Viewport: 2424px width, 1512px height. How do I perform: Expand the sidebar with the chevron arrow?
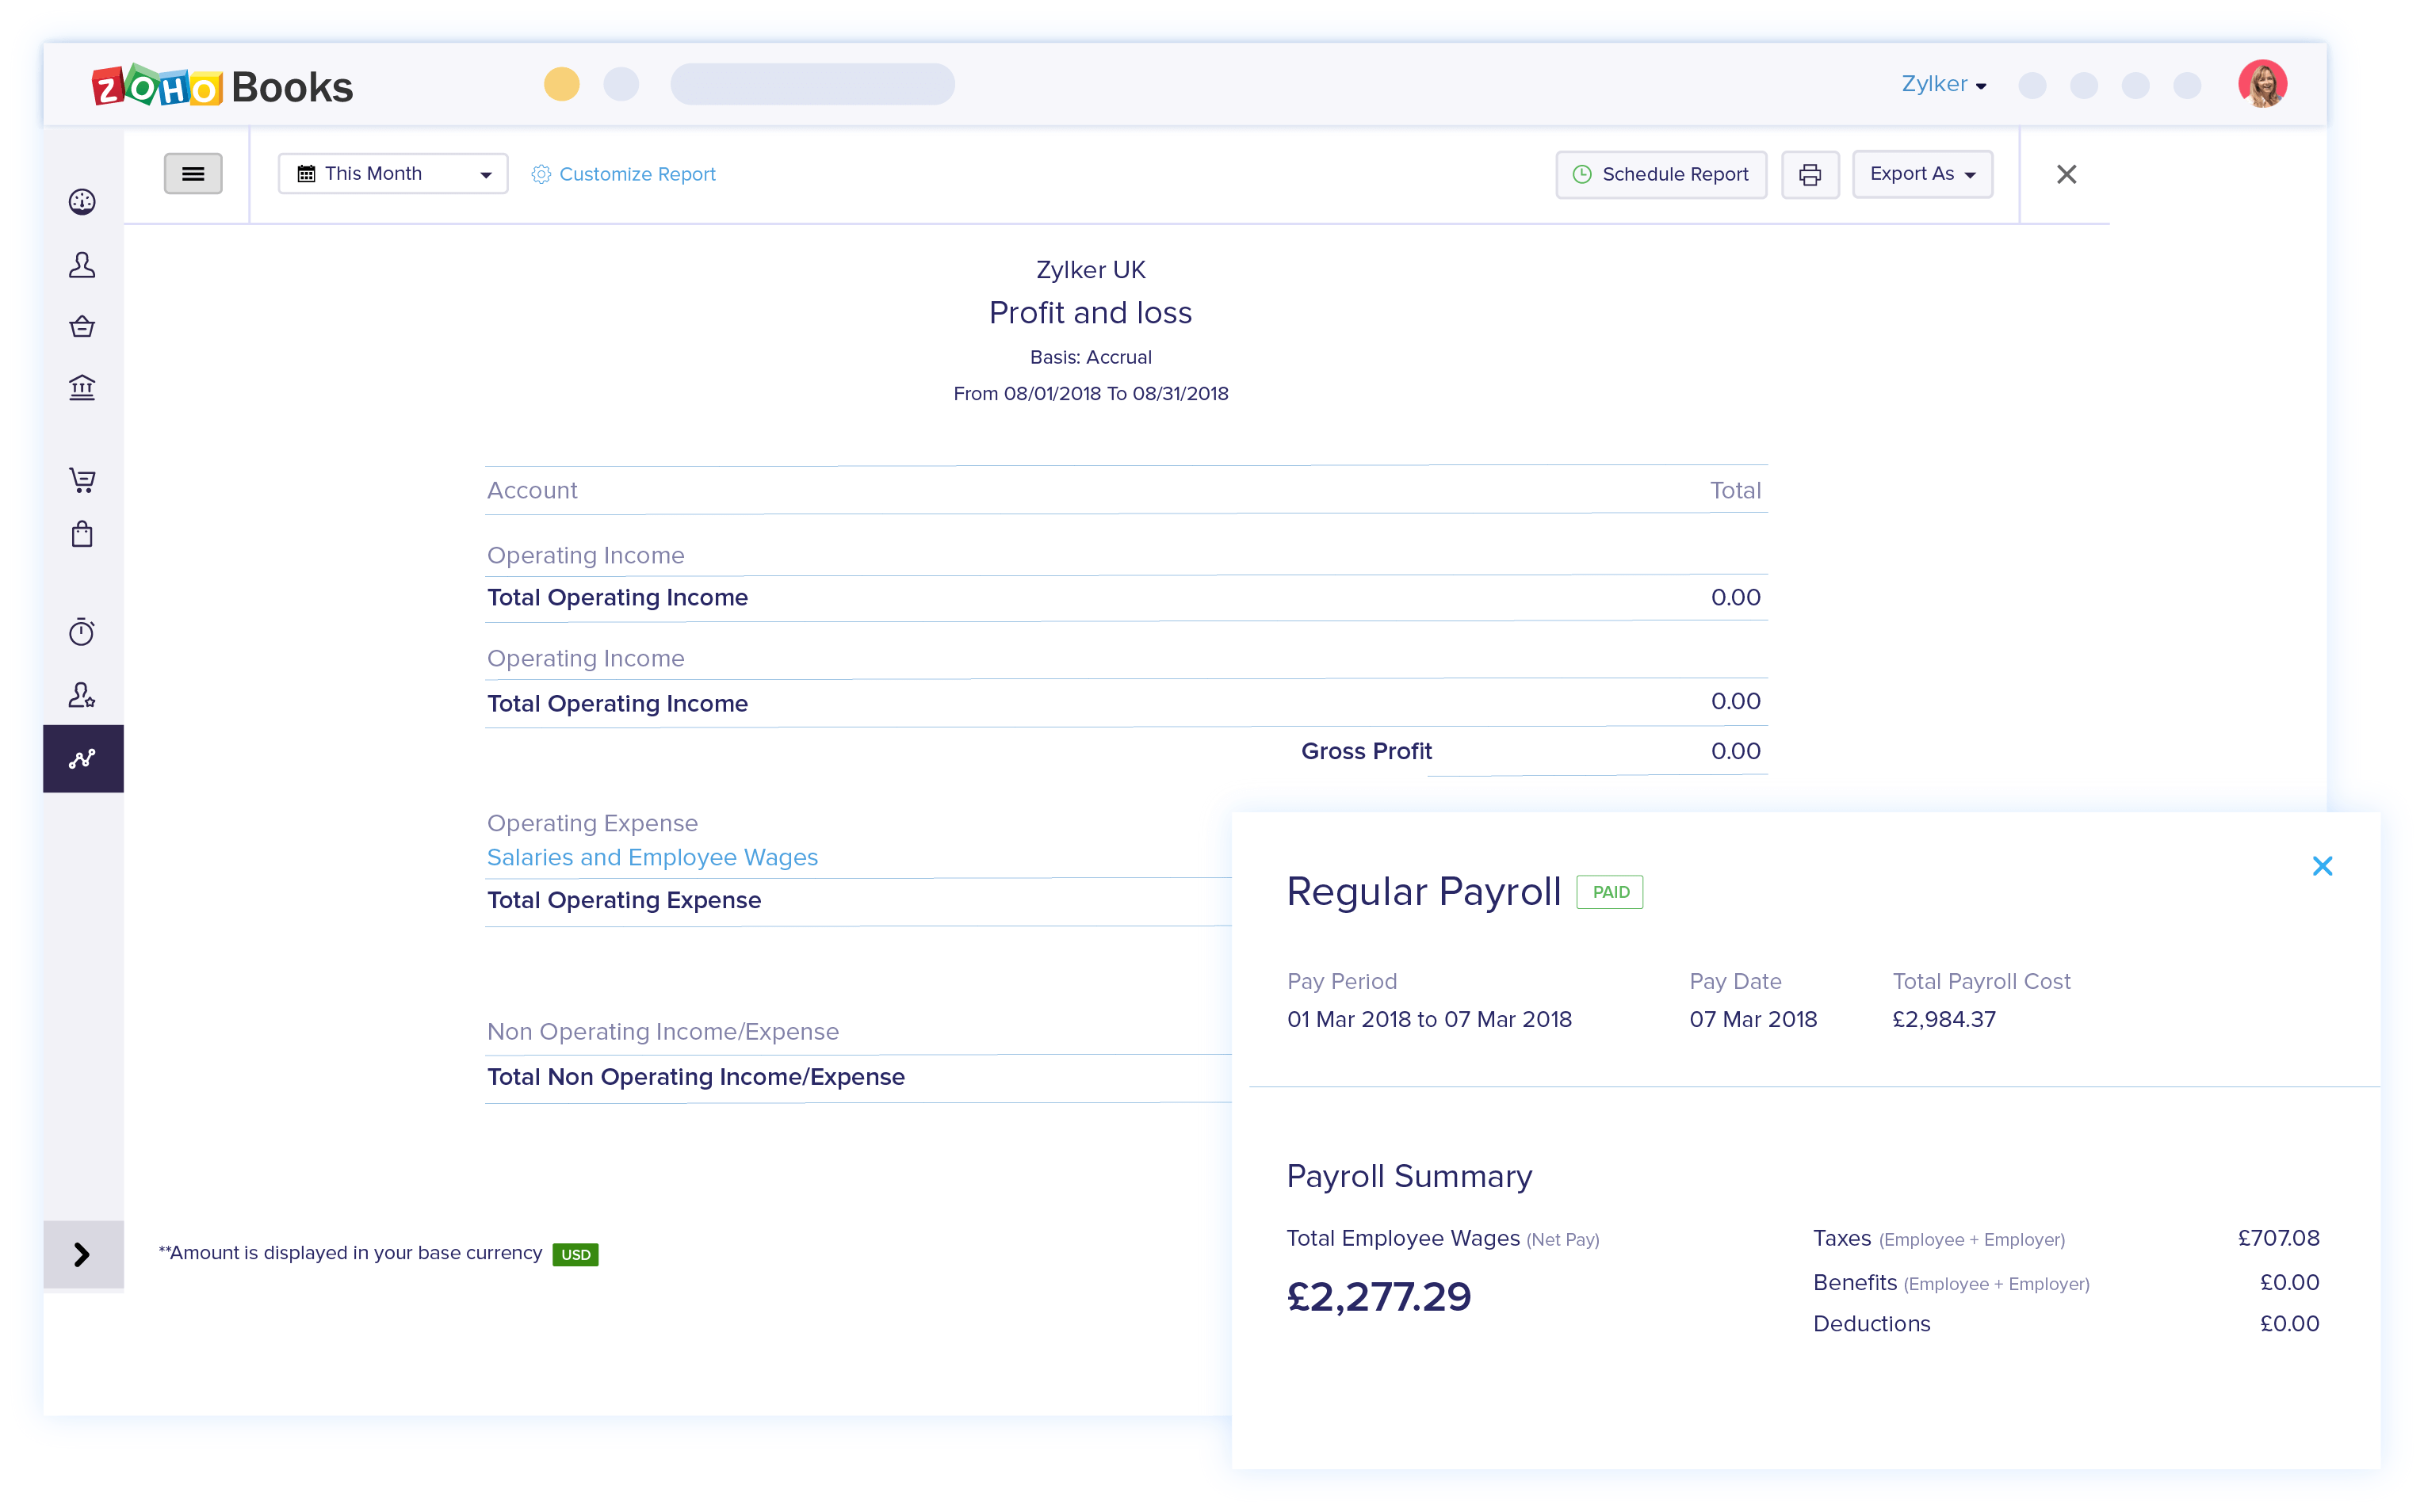[x=82, y=1254]
